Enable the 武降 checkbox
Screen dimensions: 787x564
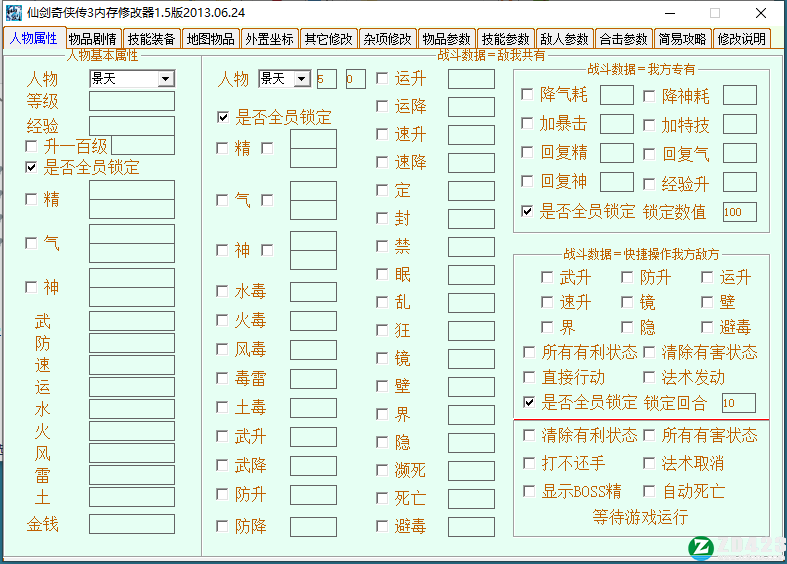pos(222,465)
